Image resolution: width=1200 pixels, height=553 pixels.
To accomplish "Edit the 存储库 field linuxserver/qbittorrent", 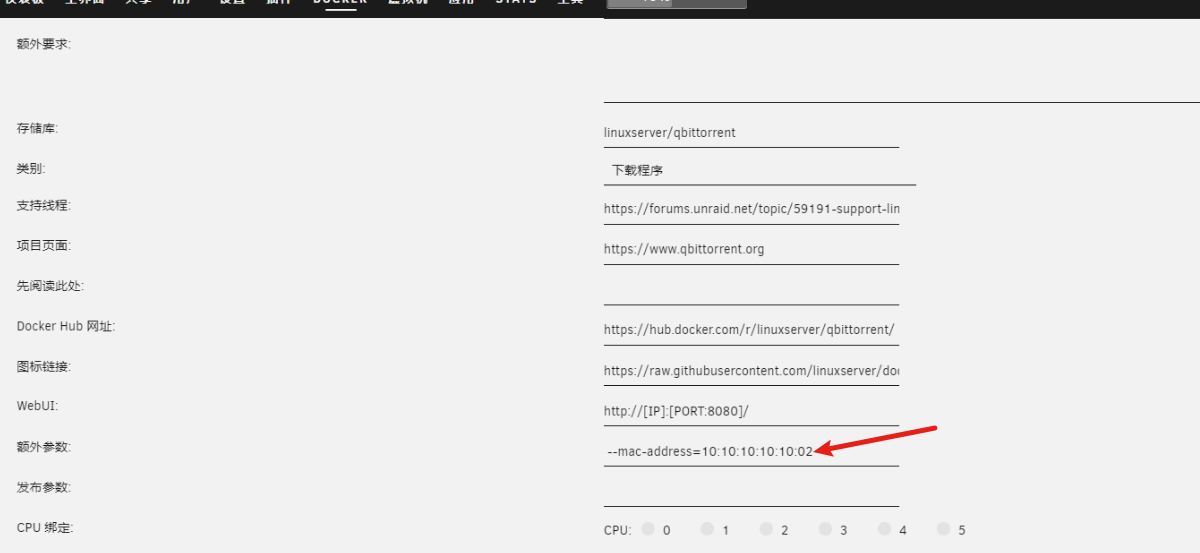I will [x=750, y=132].
